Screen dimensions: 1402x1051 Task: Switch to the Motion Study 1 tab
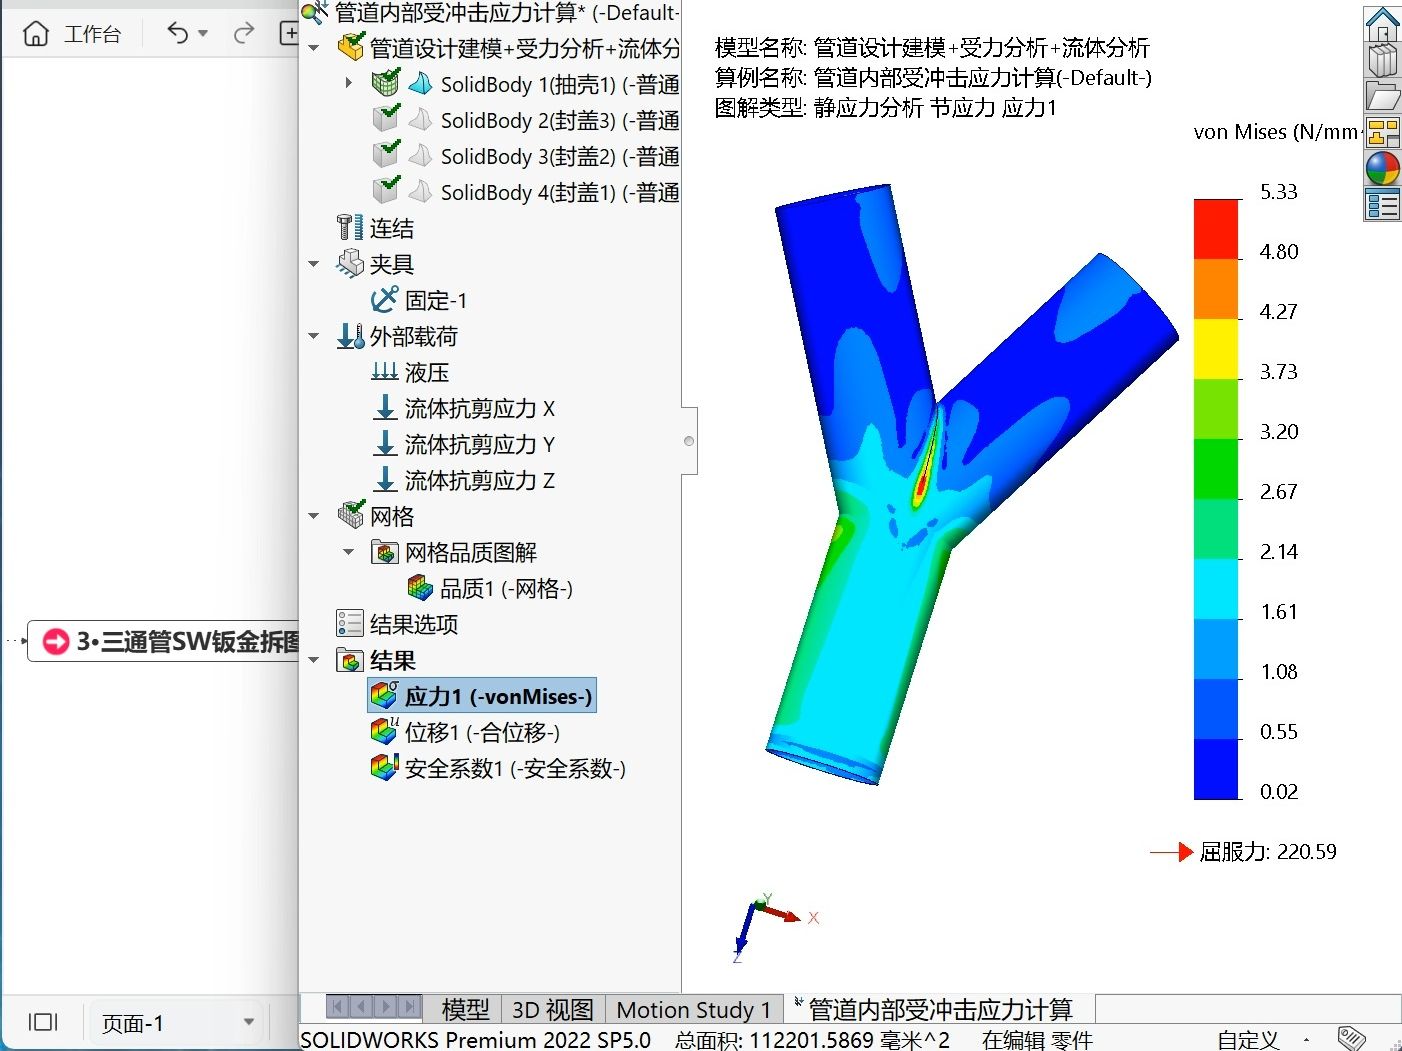pyautogui.click(x=694, y=1009)
